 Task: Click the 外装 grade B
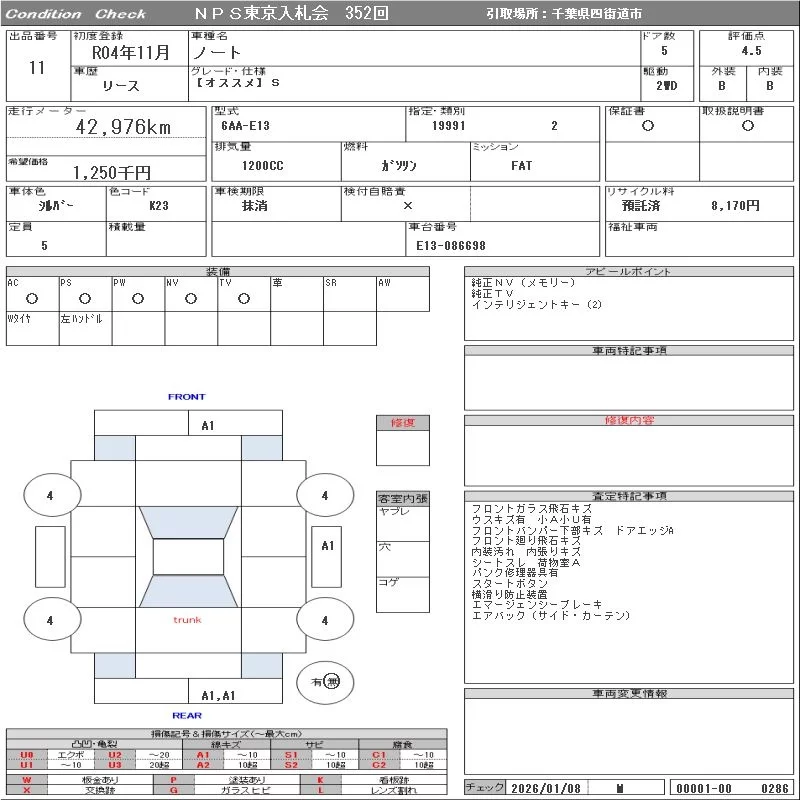(722, 86)
